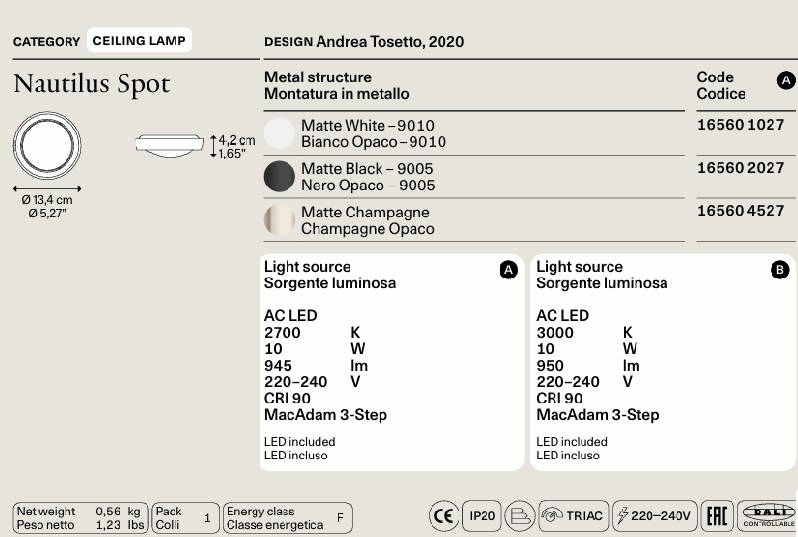The width and height of the screenshot is (798, 537).
Task: Click the Pack Colli 1 box
Action: coord(185,518)
